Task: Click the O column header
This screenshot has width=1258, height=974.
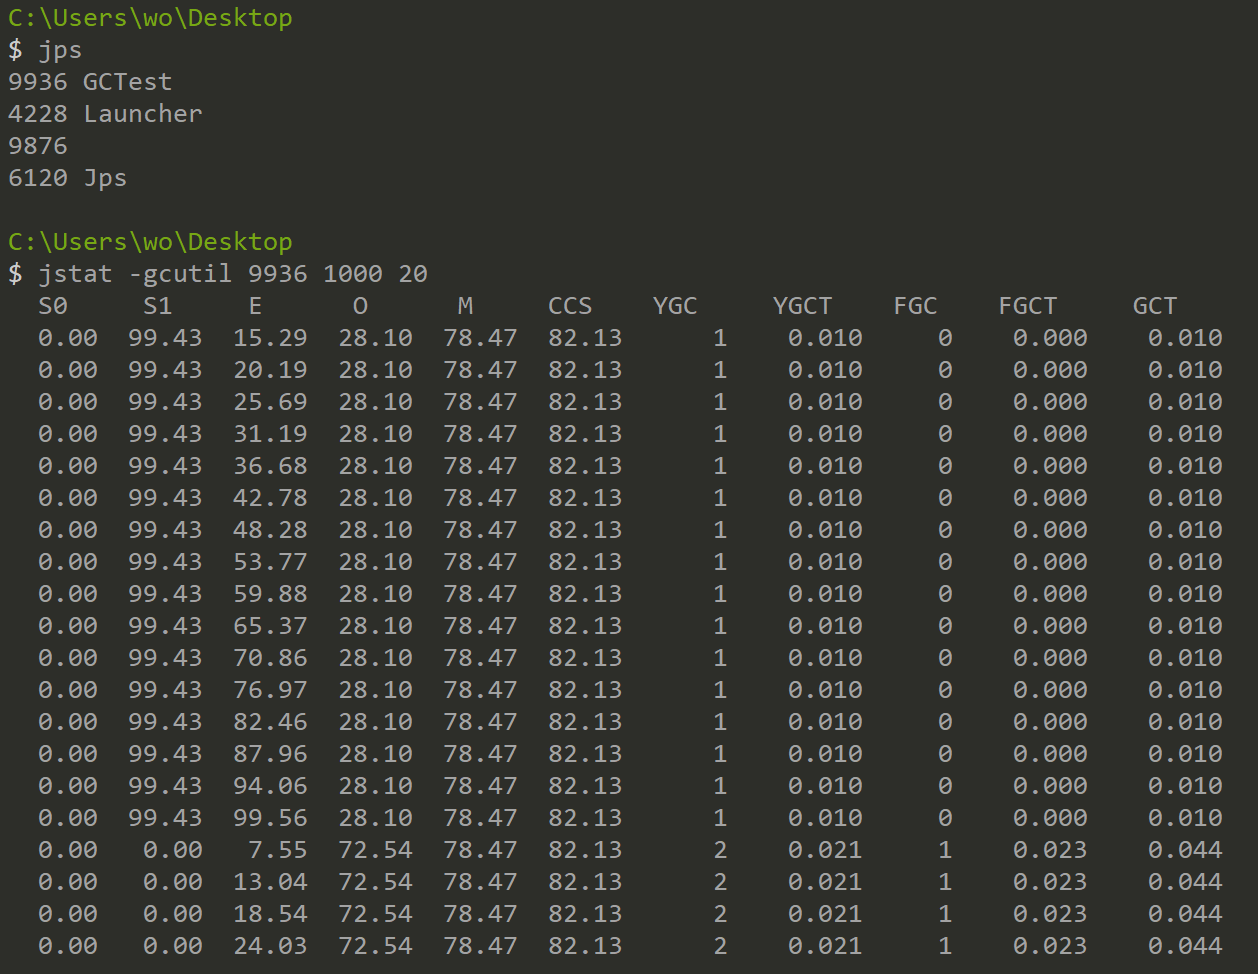Action: click(360, 306)
